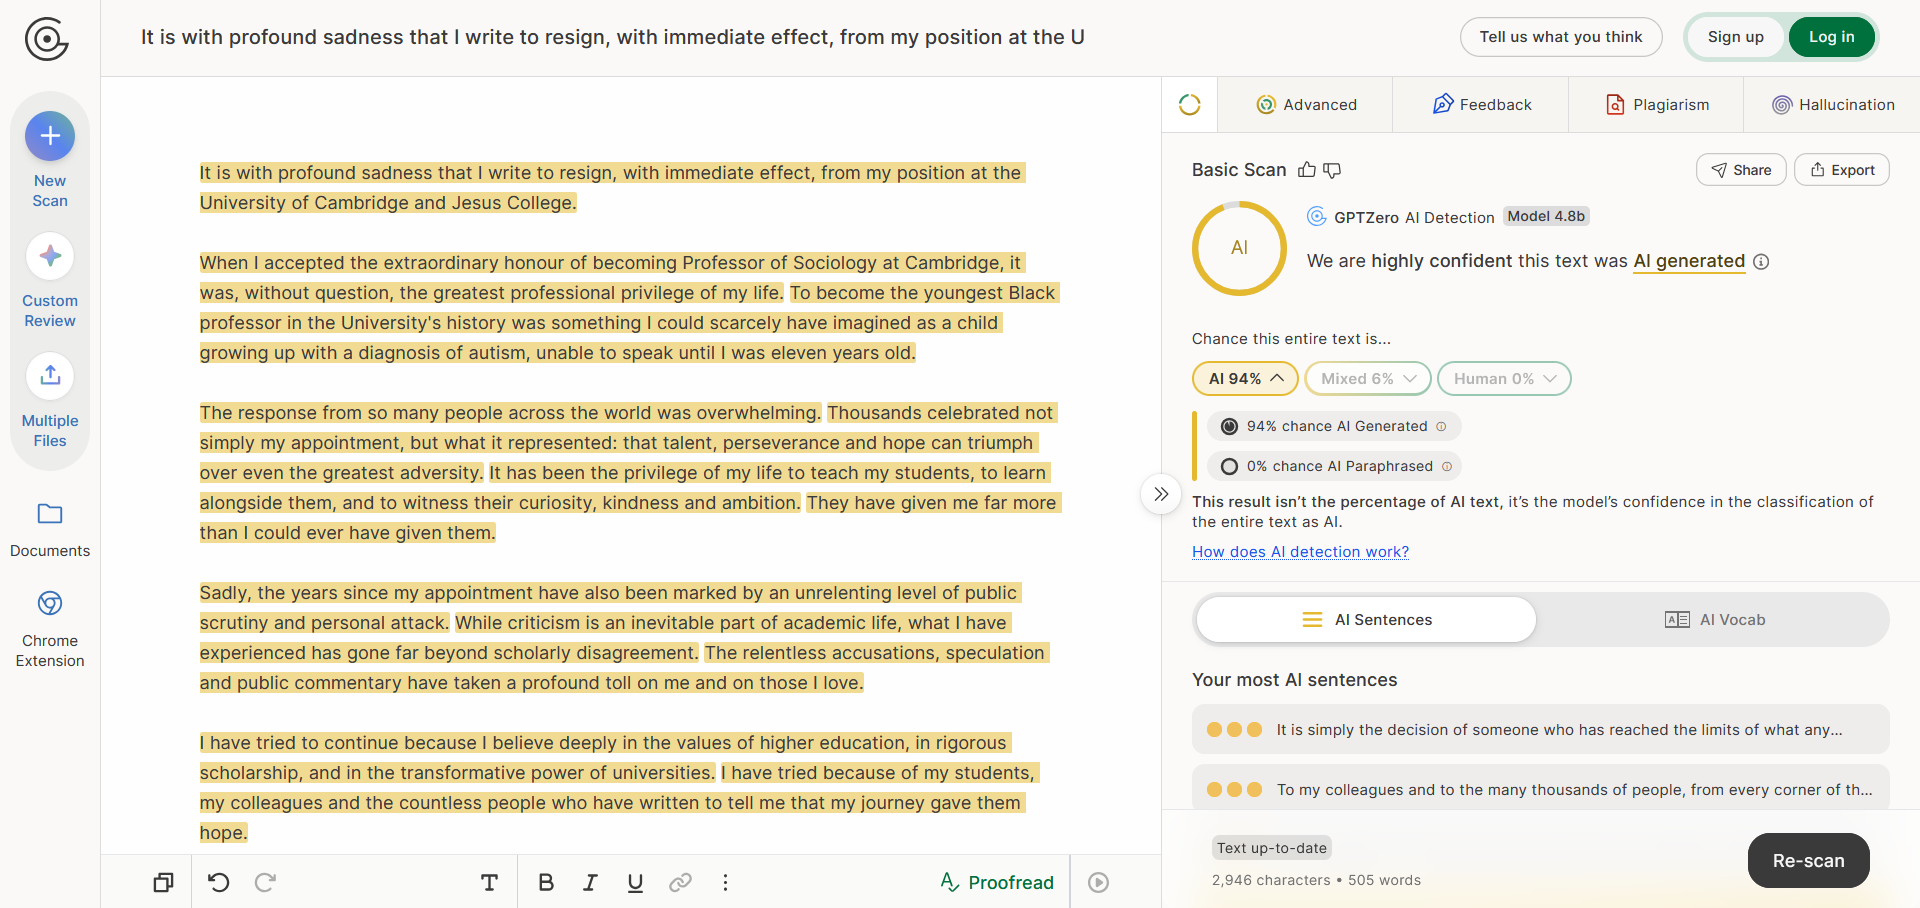This screenshot has width=1920, height=908.
Task: Open more formatting options menu
Action: coord(726,882)
